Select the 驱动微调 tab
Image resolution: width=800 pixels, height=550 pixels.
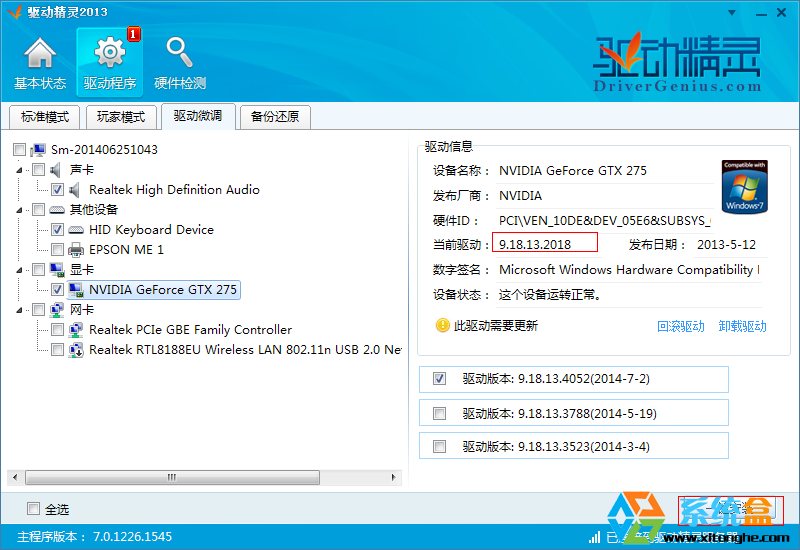[198, 116]
